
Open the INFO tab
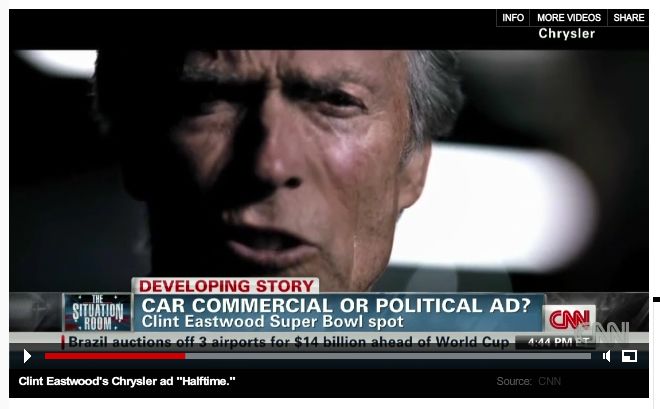[x=513, y=18]
